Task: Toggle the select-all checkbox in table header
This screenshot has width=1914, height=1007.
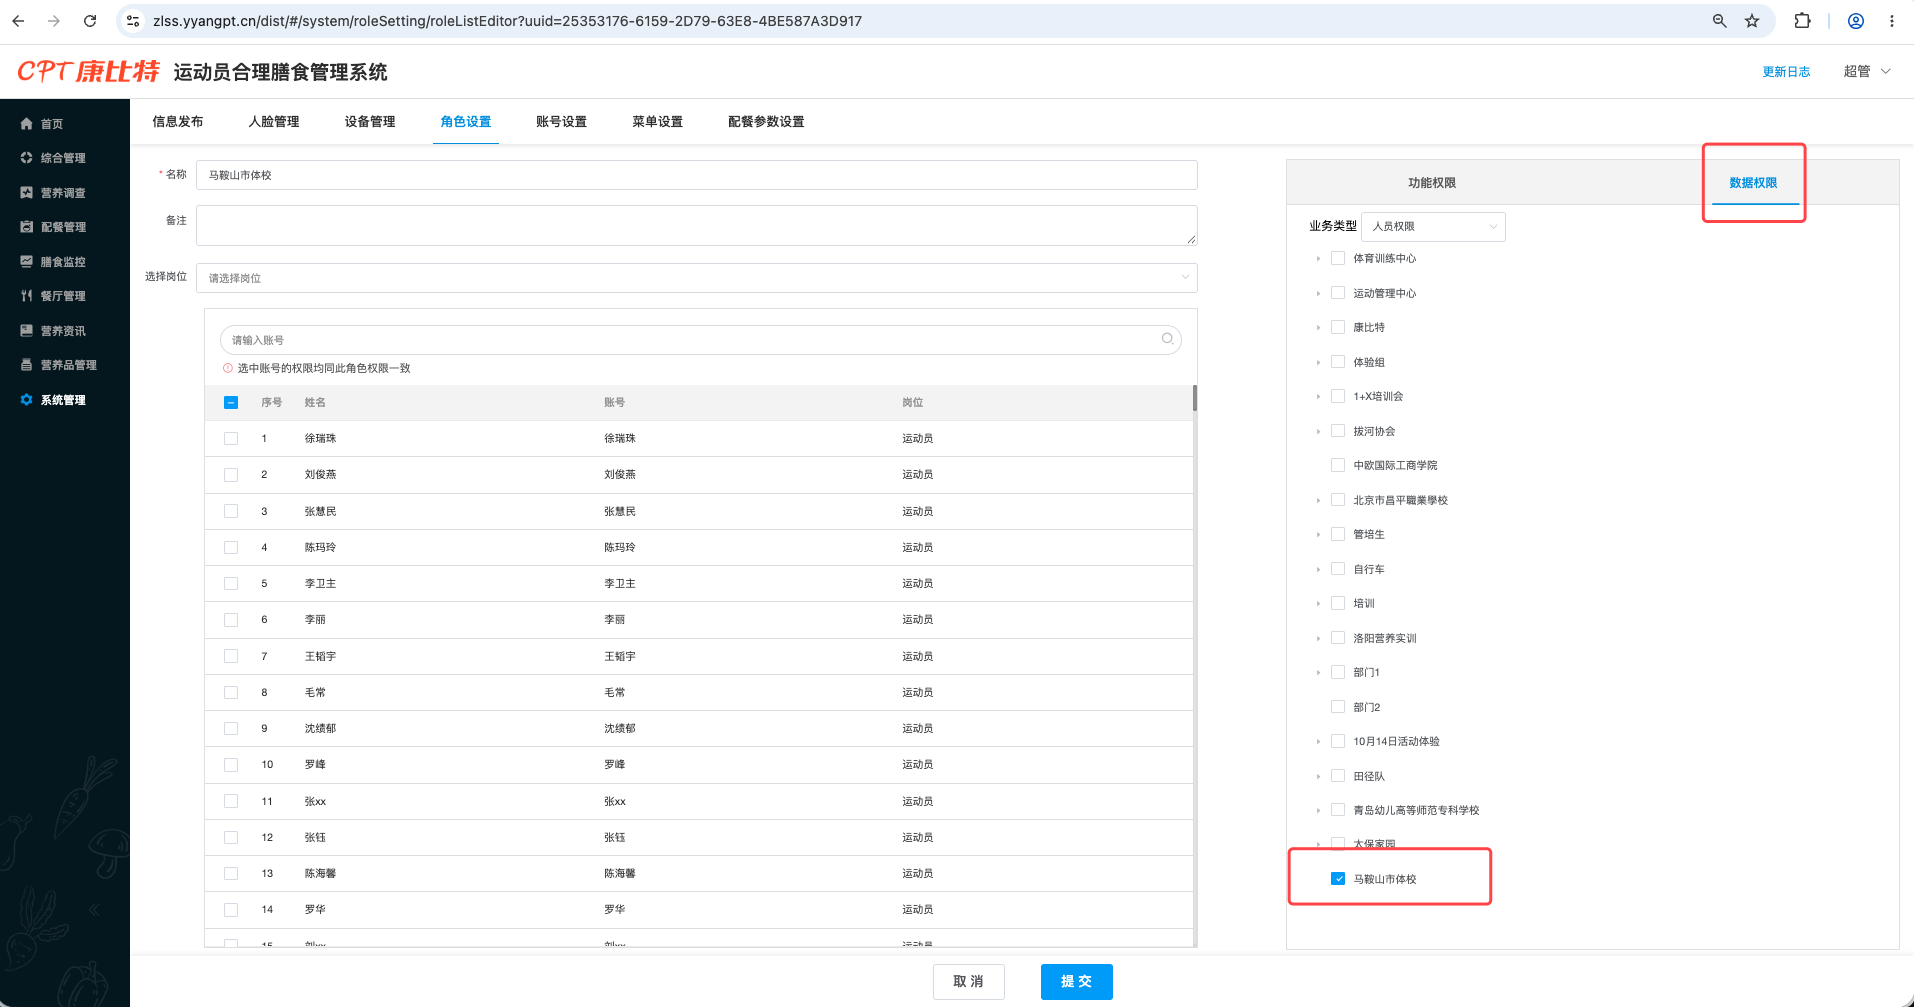Action: click(231, 402)
